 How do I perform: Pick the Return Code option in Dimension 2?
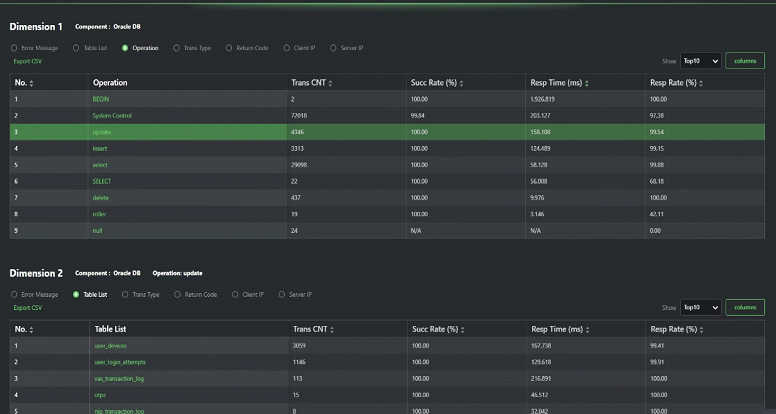[178, 295]
